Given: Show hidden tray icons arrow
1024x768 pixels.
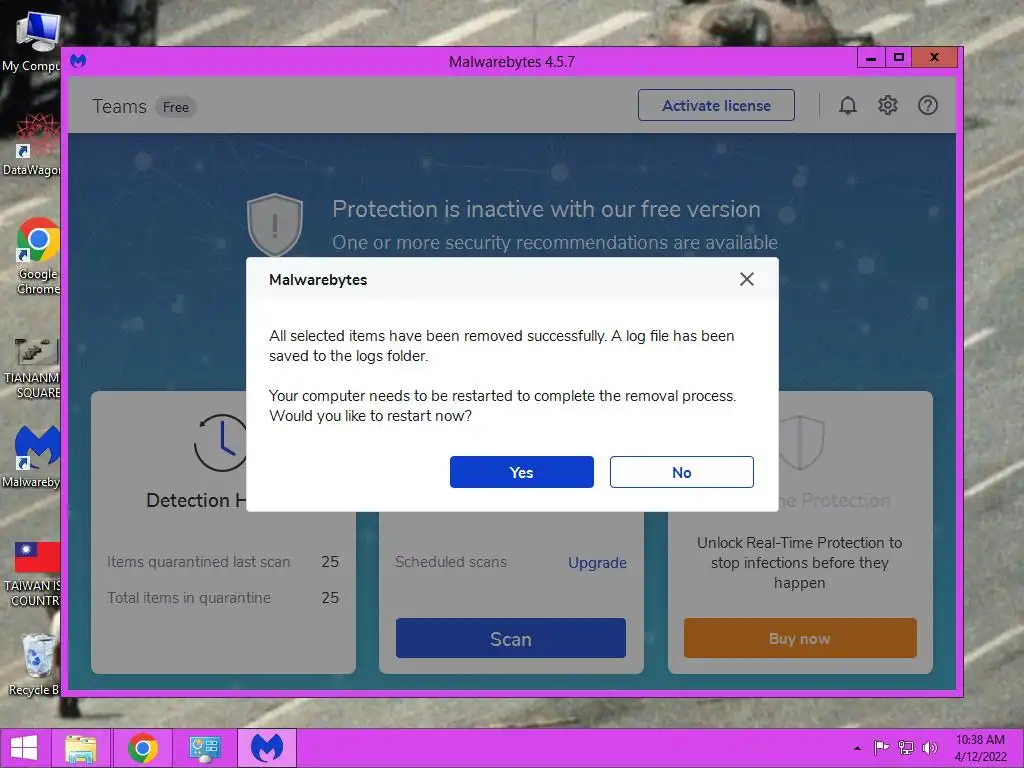Looking at the screenshot, I should (857, 748).
